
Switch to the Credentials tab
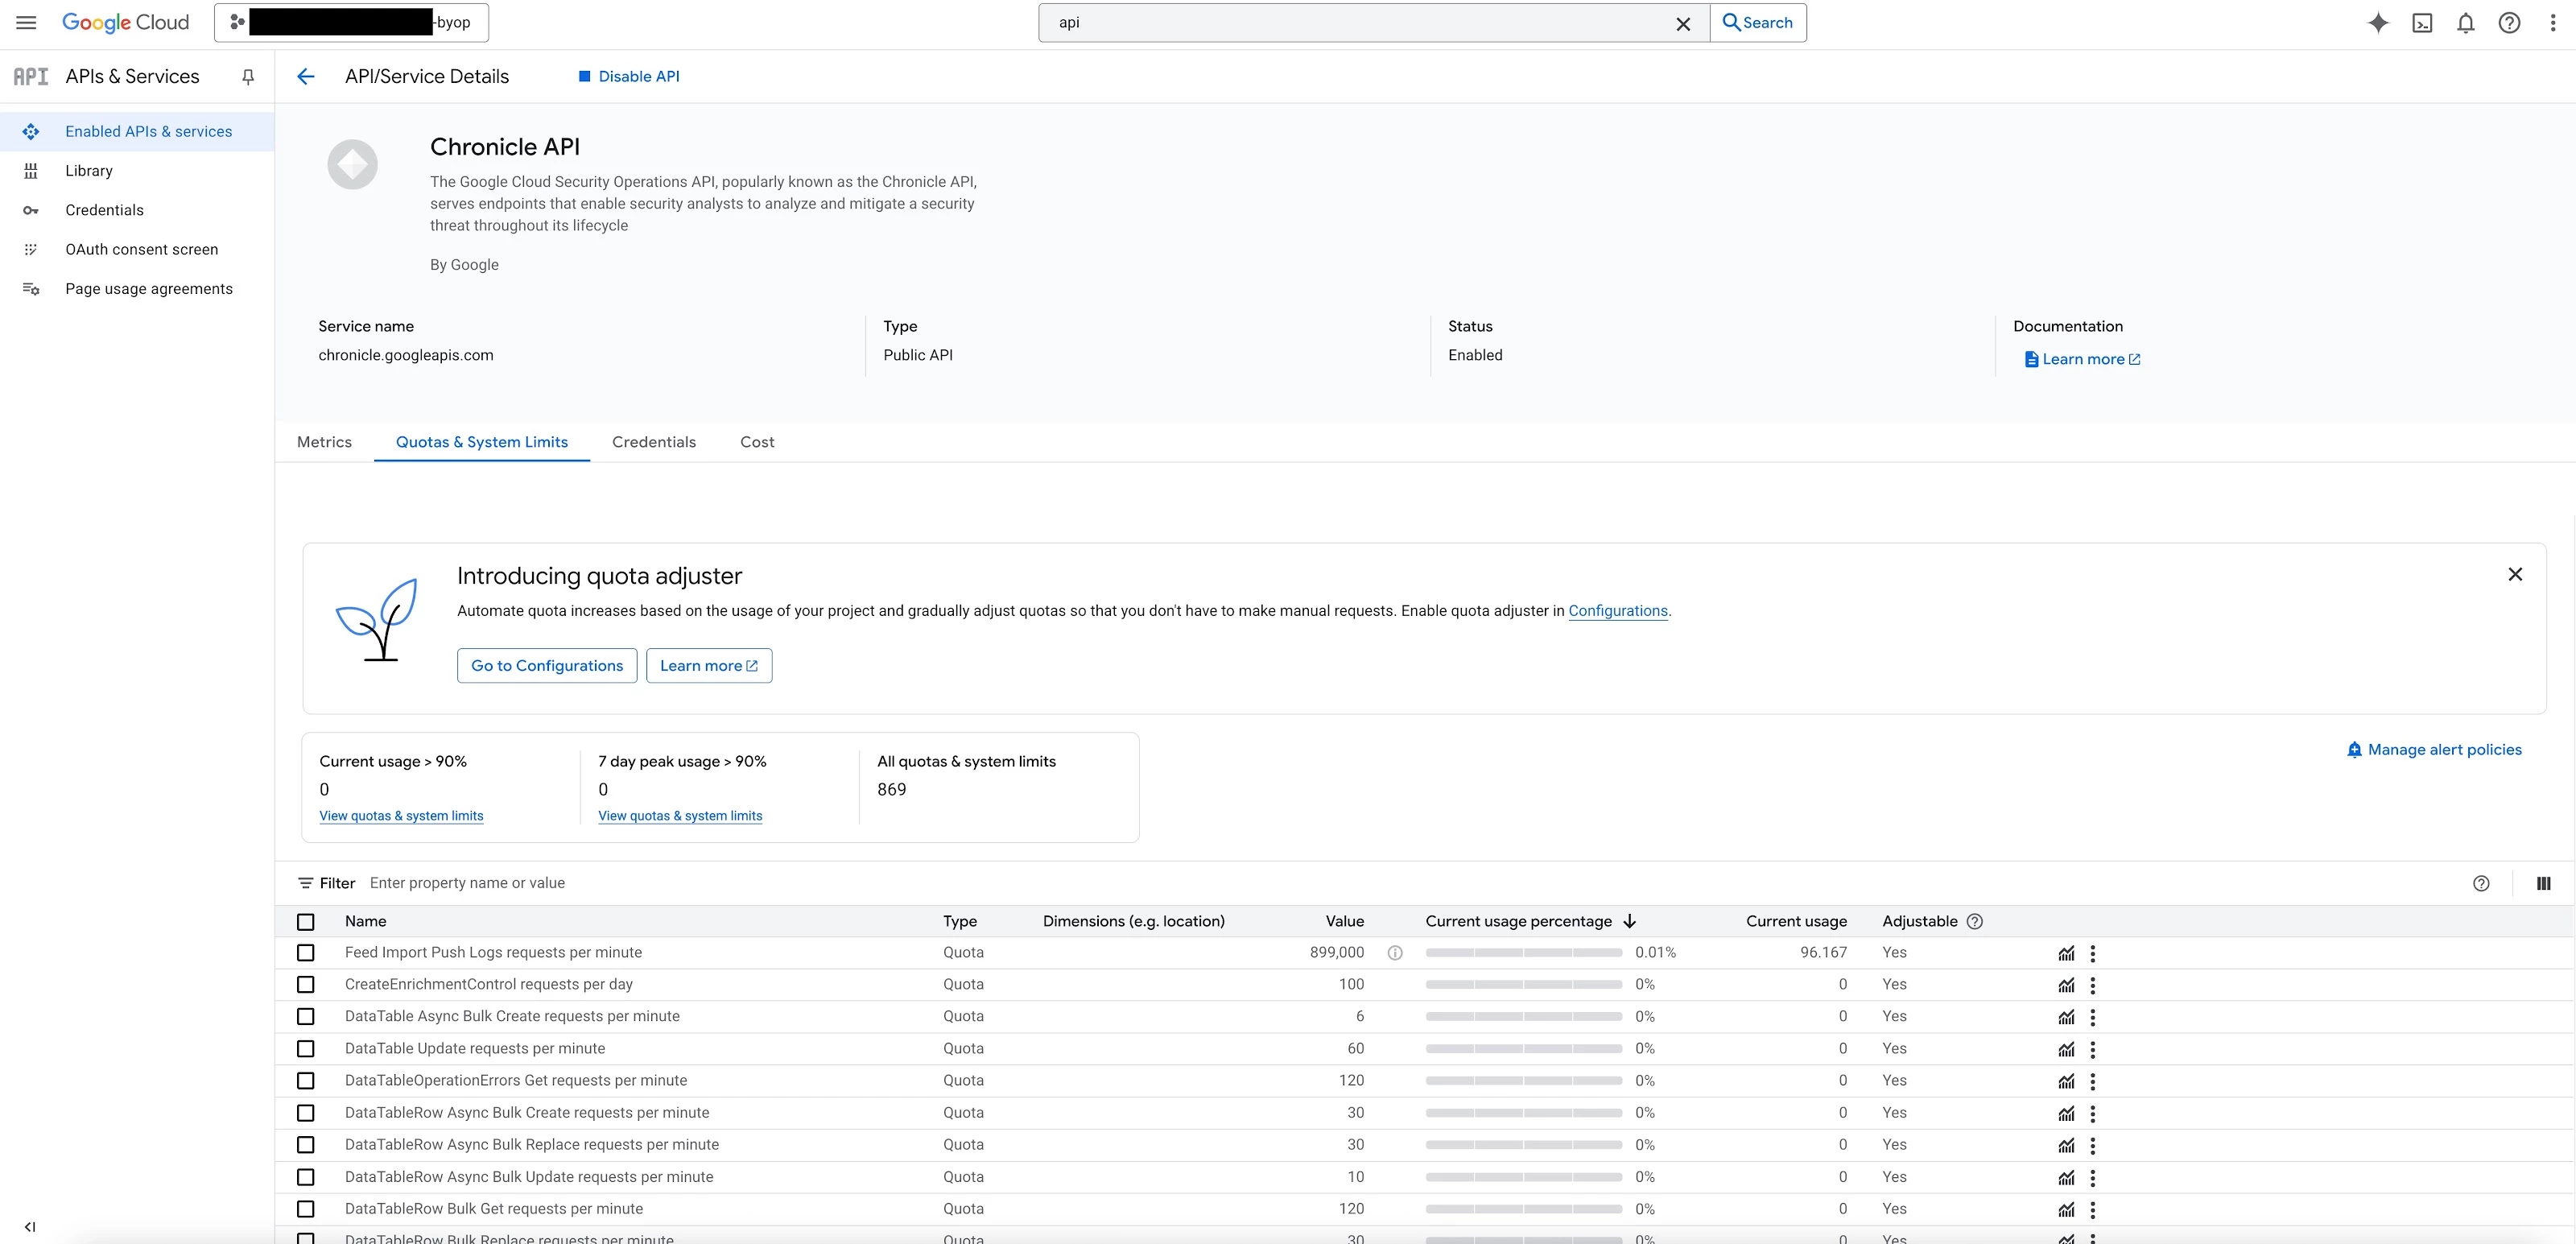coord(654,442)
